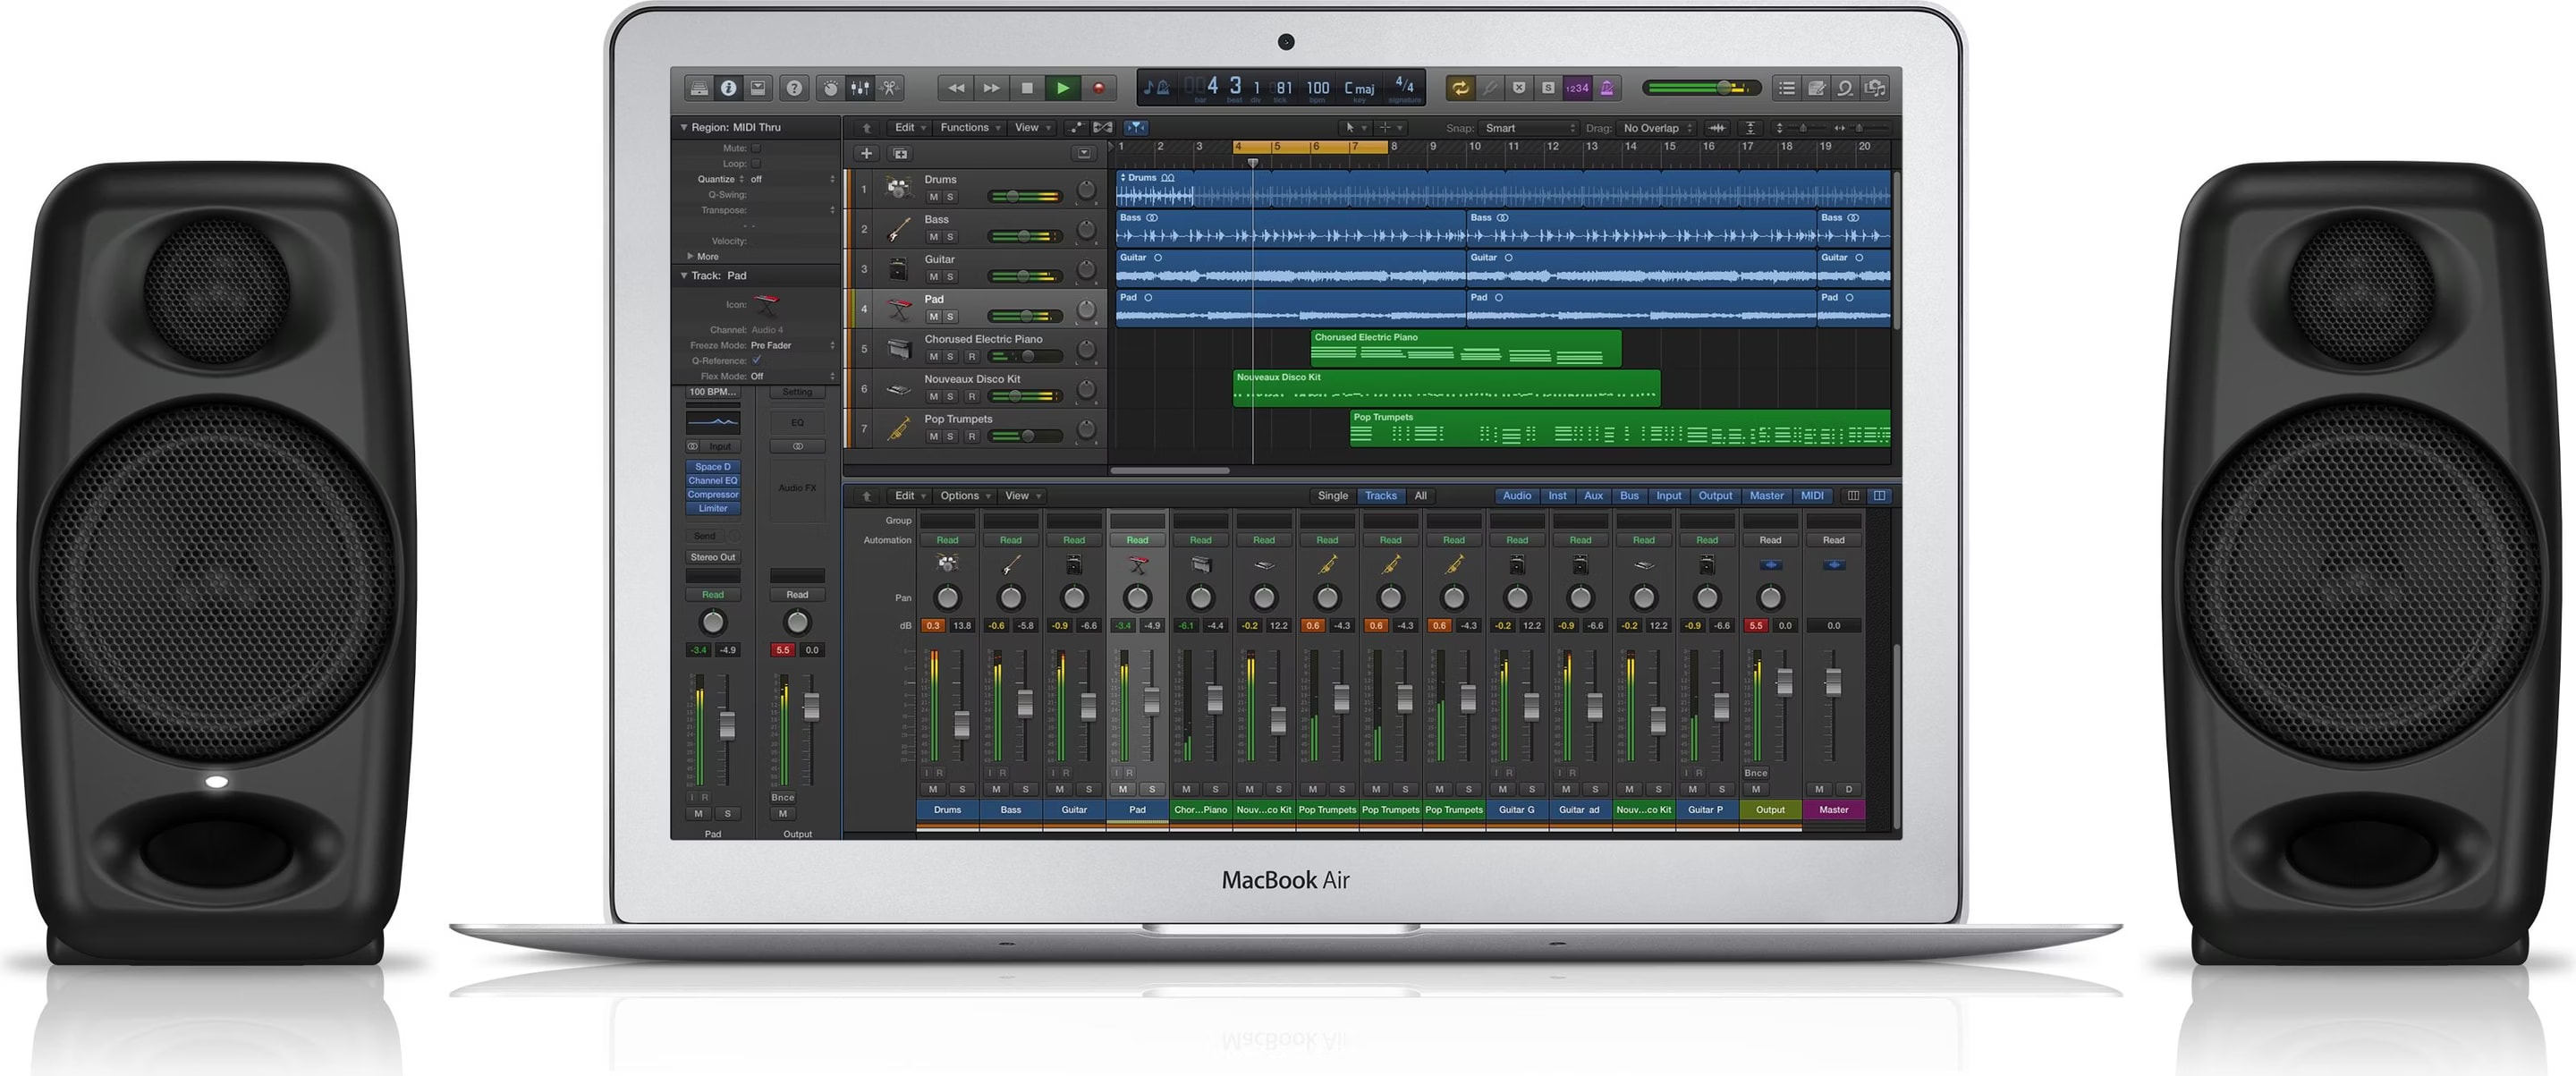Toggle the Catch playhead button
Image resolution: width=2576 pixels, height=1076 pixels.
click(x=1136, y=128)
